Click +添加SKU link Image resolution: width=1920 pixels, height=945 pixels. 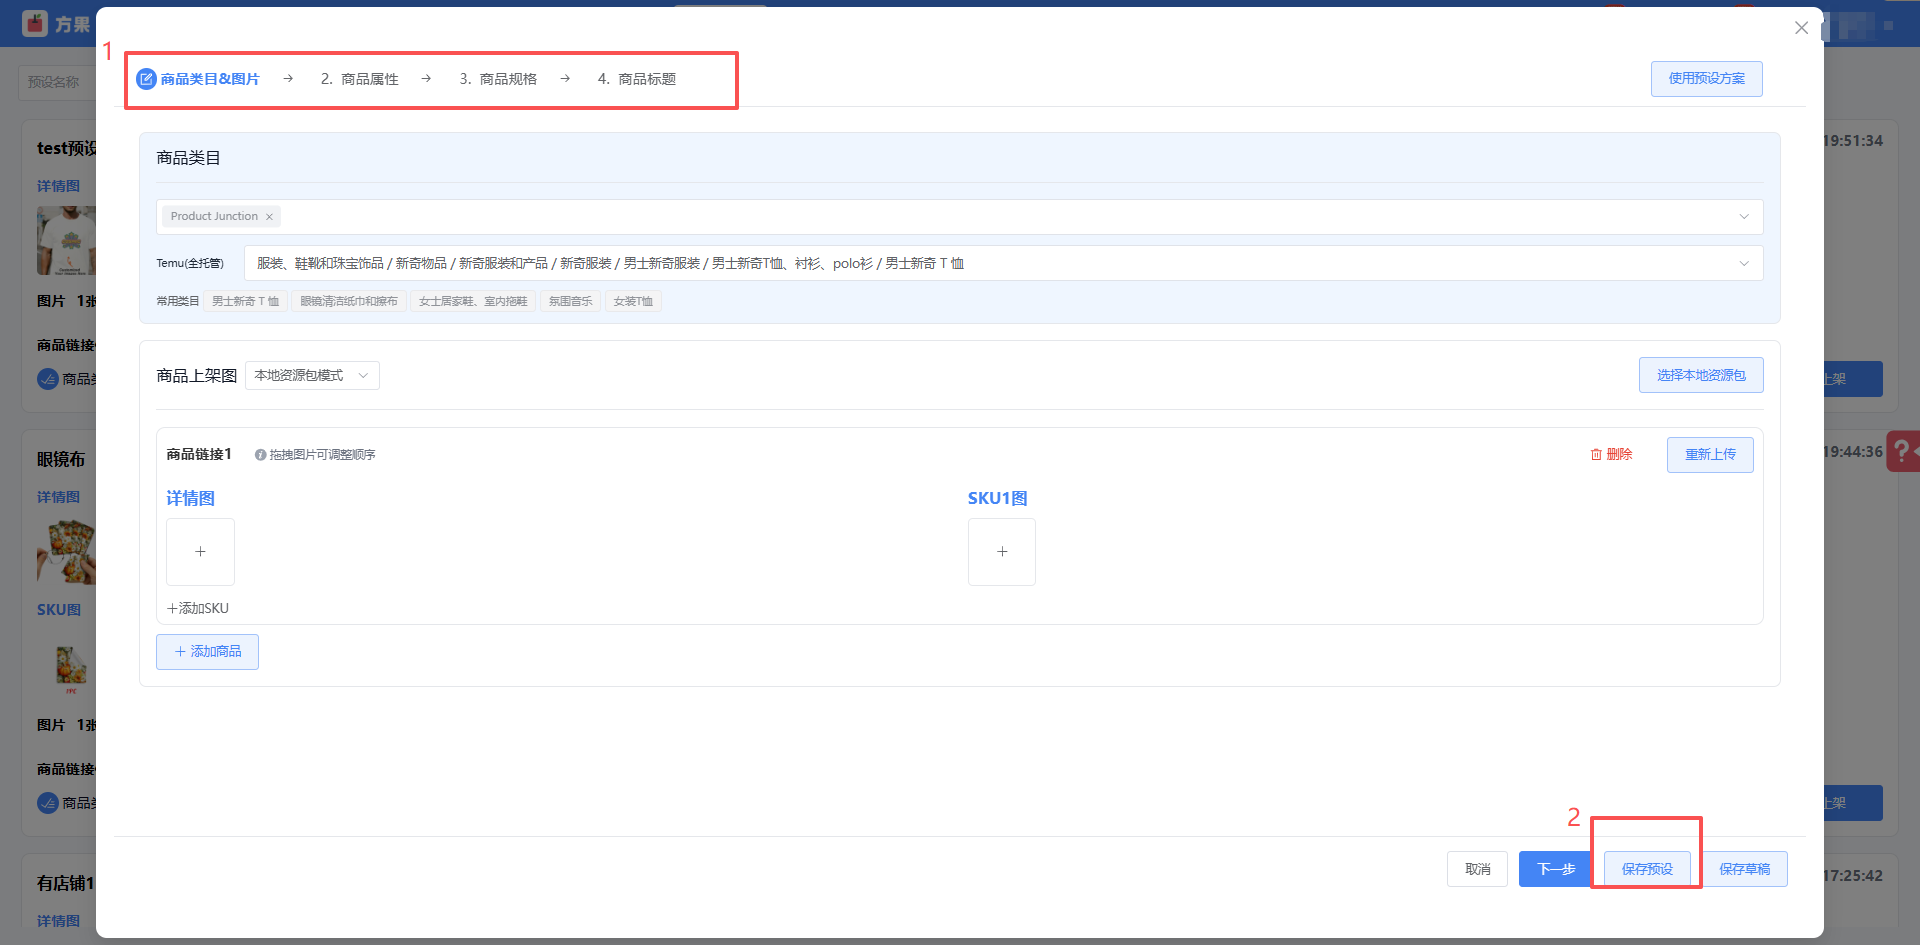click(198, 609)
